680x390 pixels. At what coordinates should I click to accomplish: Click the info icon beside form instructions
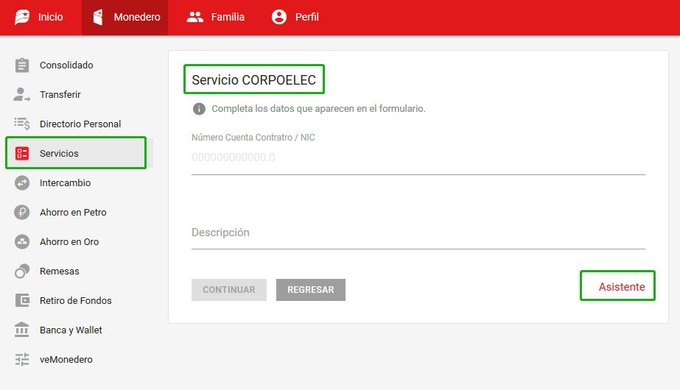click(x=199, y=109)
